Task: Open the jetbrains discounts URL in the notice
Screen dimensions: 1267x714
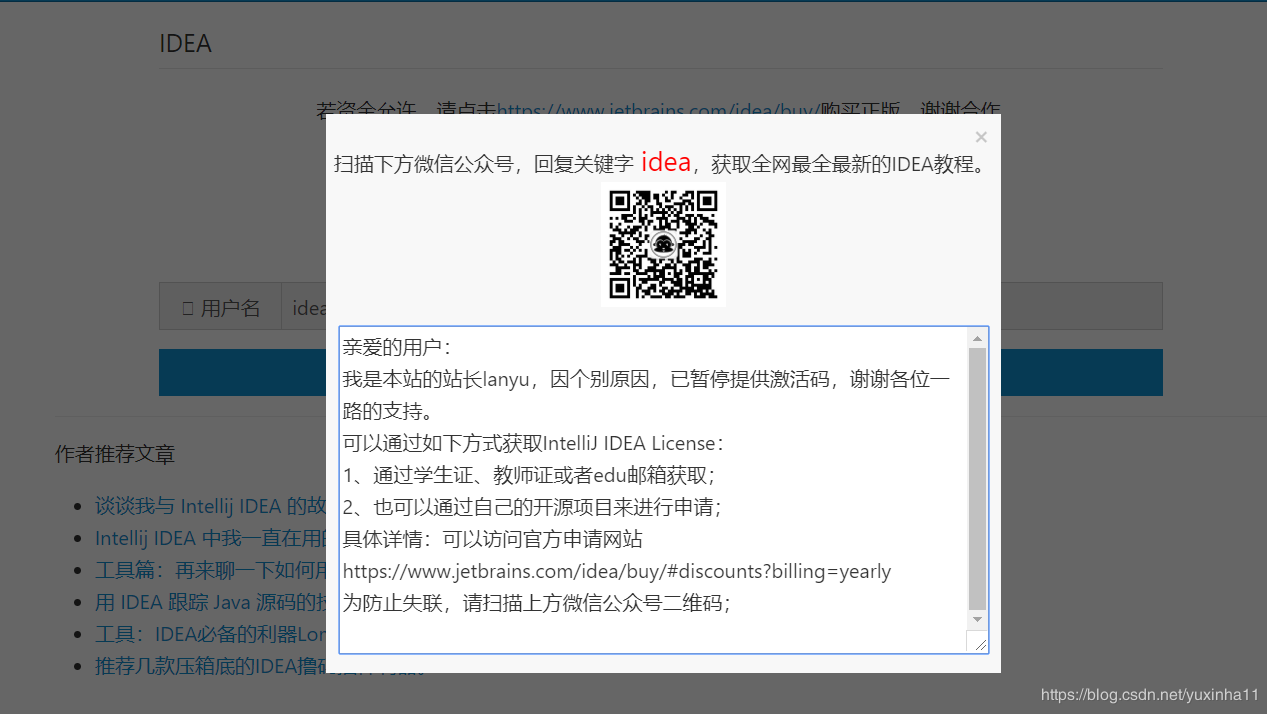Action: [616, 571]
